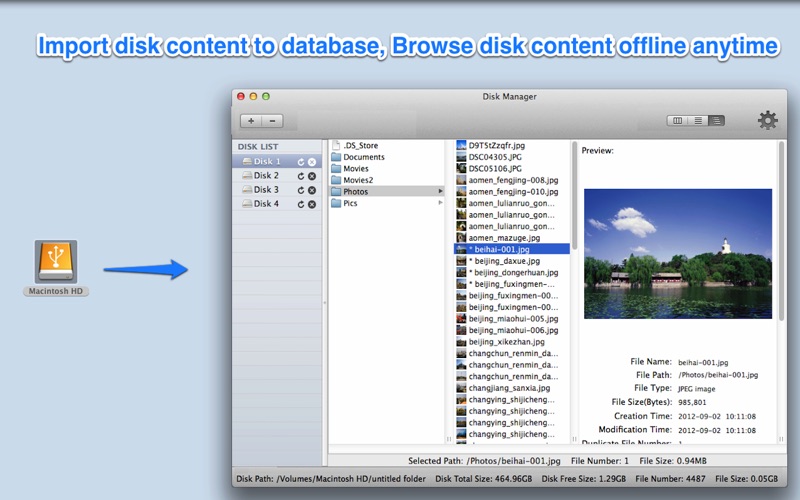This screenshot has width=800, height=500.
Task: Select file aomen_fengjing-008.jpg
Action: [512, 180]
